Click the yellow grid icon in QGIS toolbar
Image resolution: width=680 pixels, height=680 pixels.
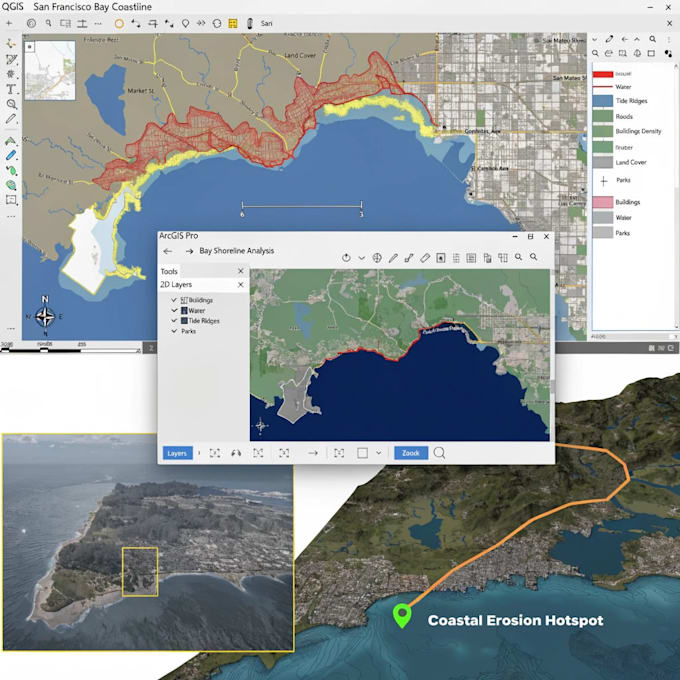point(233,23)
